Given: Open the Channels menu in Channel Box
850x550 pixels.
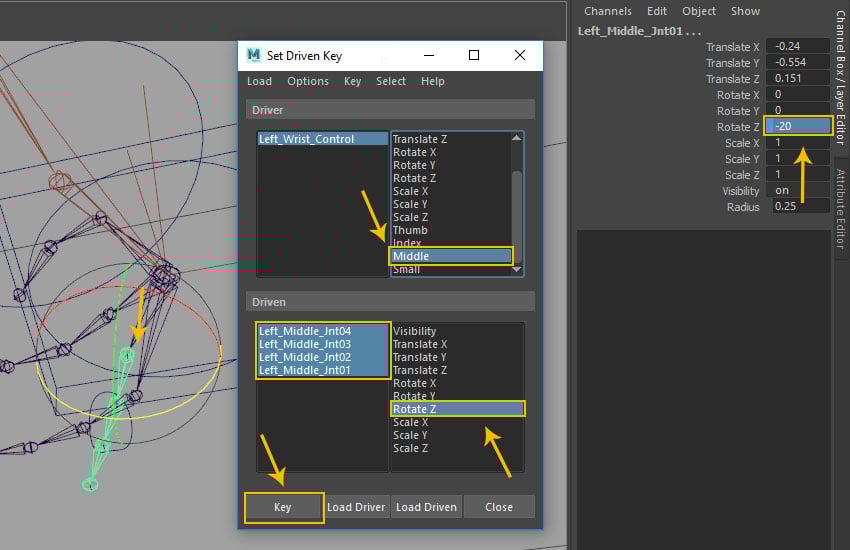Looking at the screenshot, I should [x=607, y=11].
